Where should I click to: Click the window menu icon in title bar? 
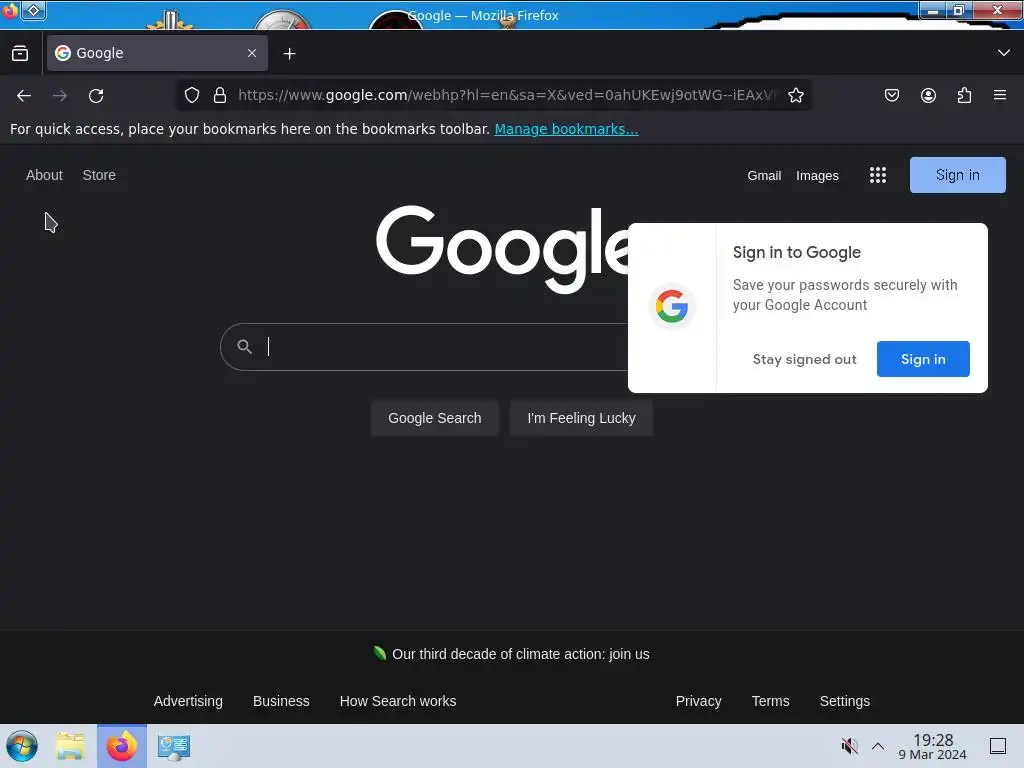tap(9, 10)
